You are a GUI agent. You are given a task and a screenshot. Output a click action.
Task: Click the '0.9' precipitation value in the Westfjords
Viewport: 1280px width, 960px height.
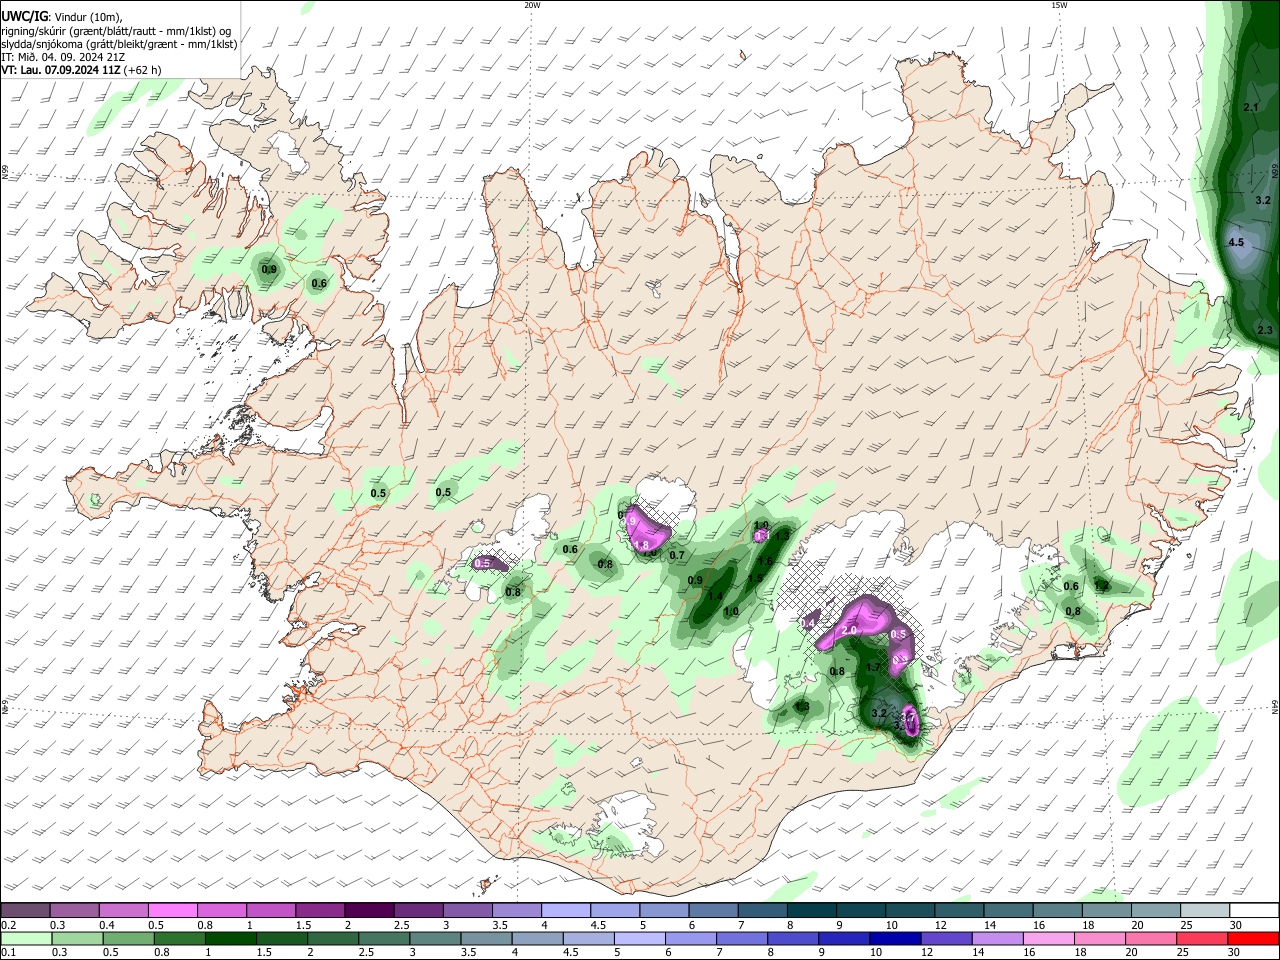[x=269, y=270]
